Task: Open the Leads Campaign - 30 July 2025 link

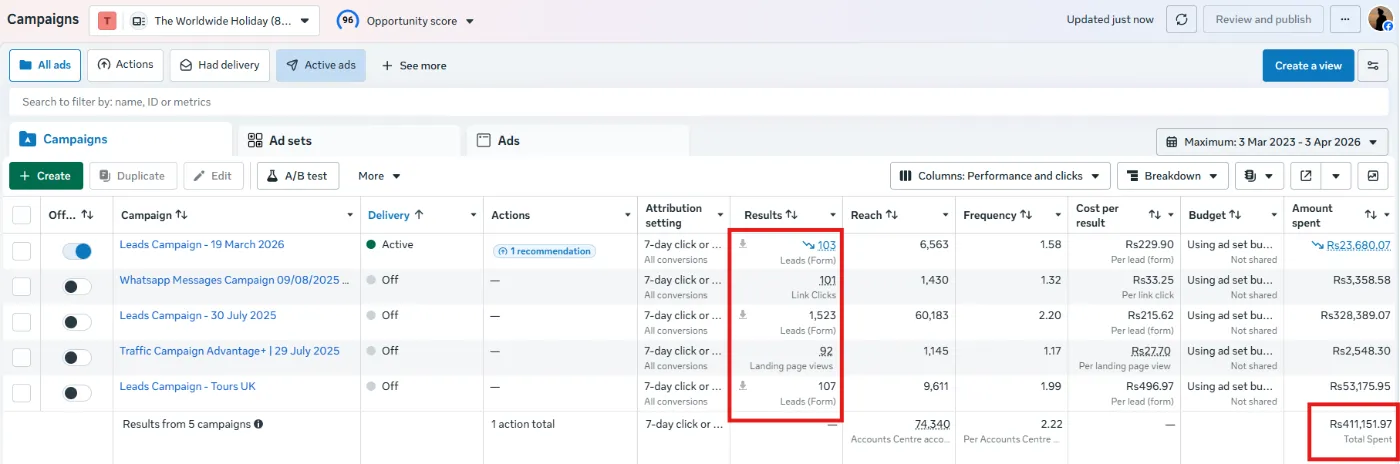Action: tap(198, 315)
